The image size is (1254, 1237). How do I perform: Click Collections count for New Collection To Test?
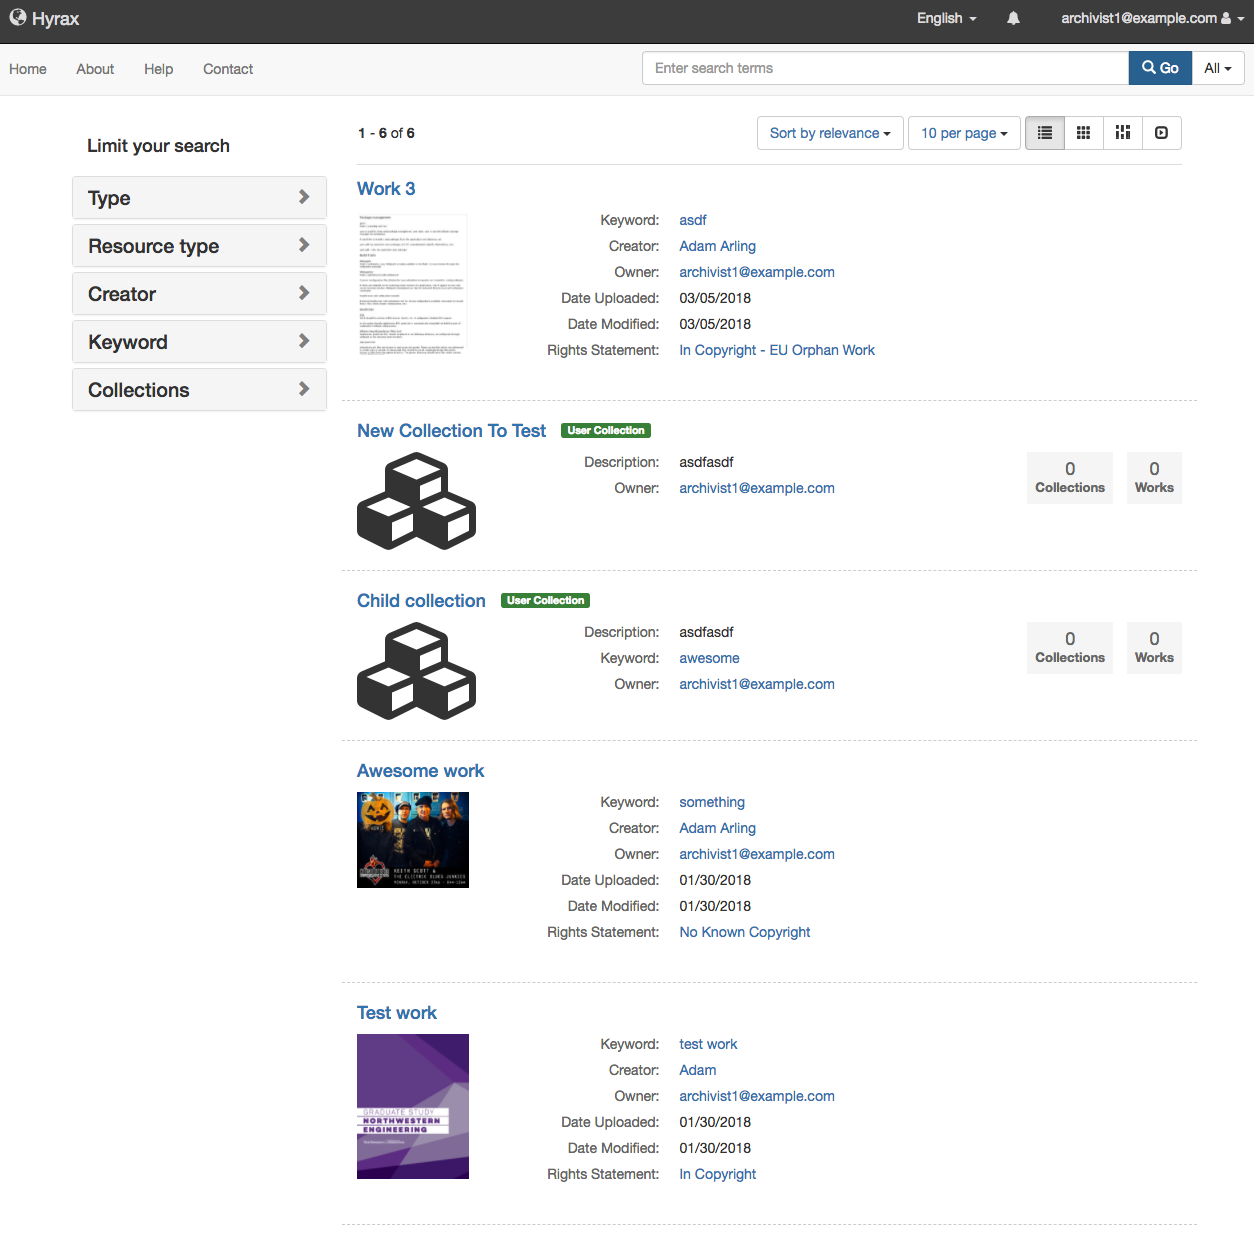coord(1070,478)
